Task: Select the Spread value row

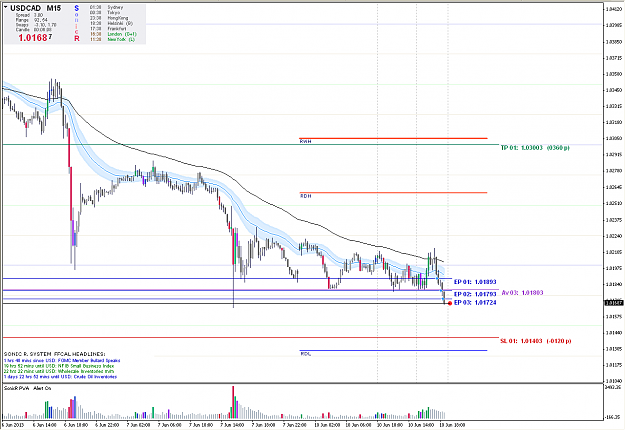Action: (x=29, y=15)
